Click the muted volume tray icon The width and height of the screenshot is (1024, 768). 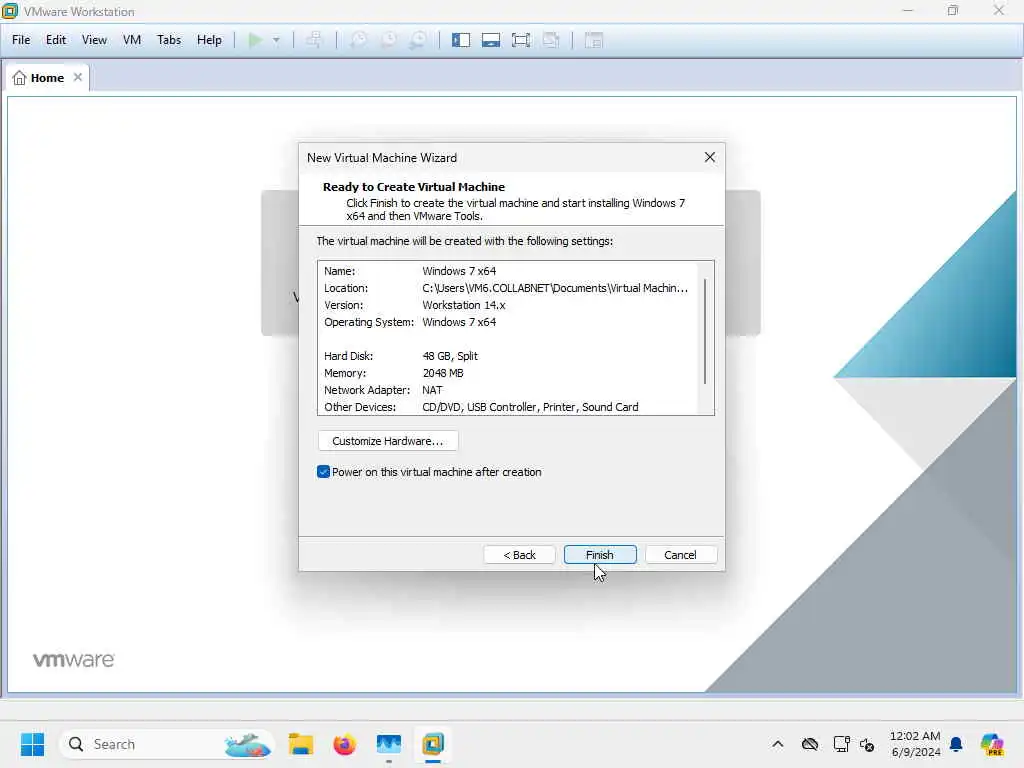click(x=867, y=744)
